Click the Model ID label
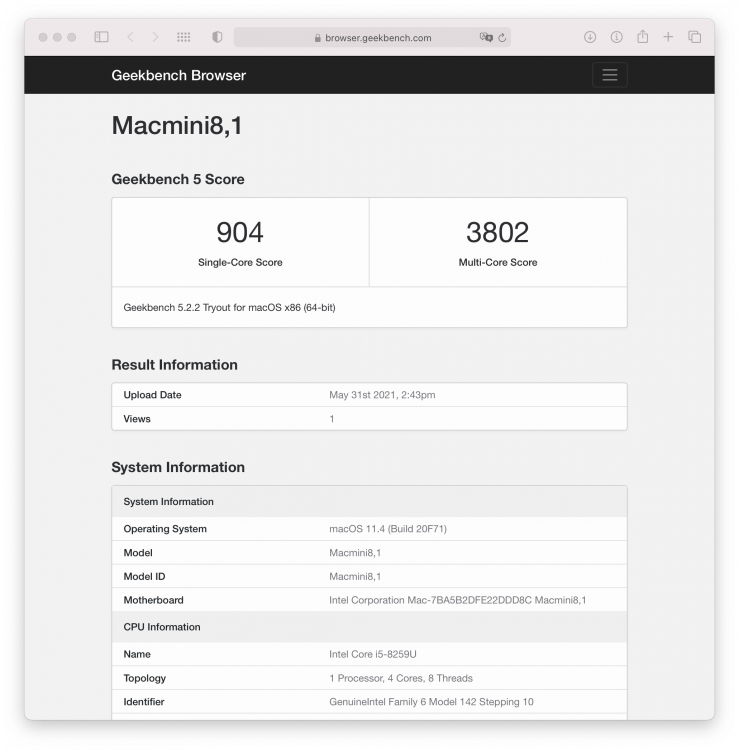The image size is (739, 750). pyautogui.click(x=144, y=576)
